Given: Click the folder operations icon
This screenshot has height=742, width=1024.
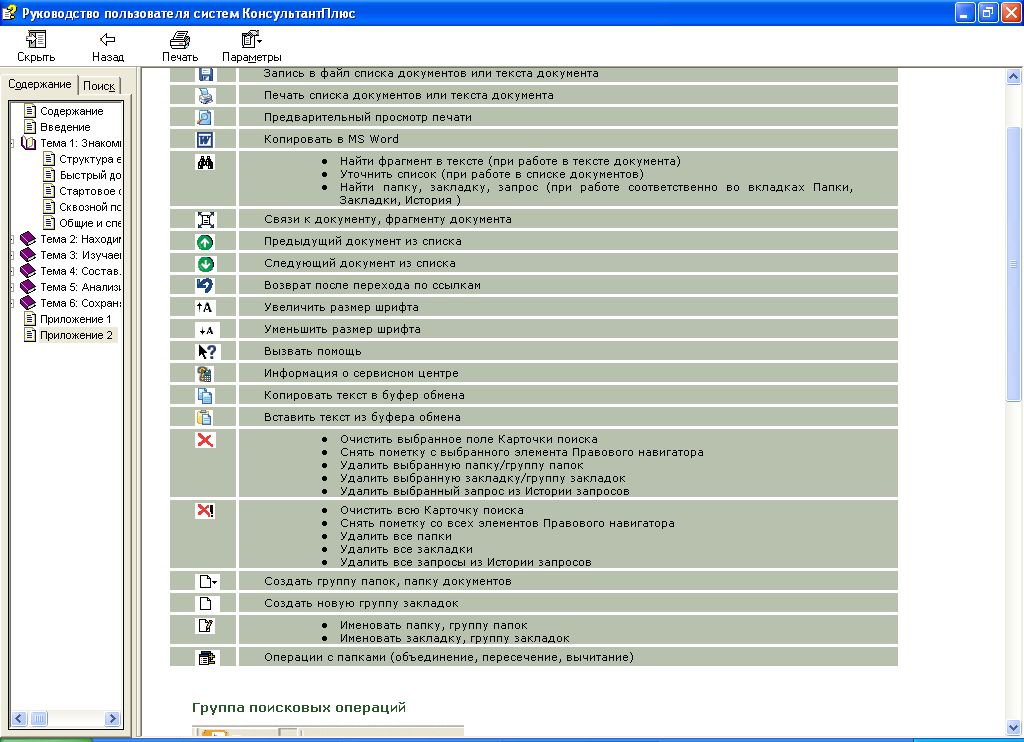Looking at the screenshot, I should [x=206, y=658].
